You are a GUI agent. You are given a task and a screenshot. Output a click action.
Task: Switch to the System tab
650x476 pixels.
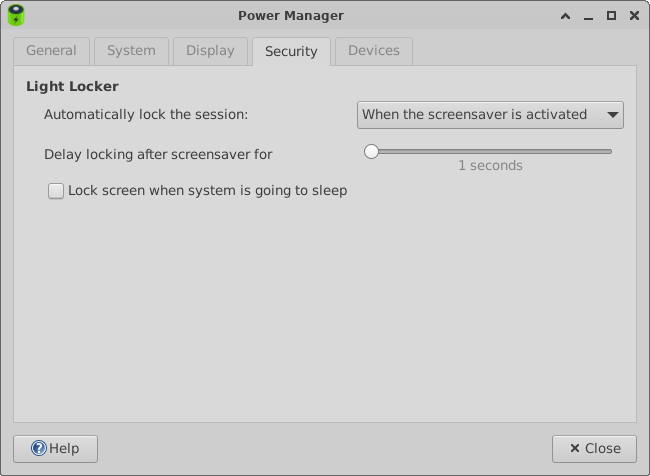pos(131,51)
